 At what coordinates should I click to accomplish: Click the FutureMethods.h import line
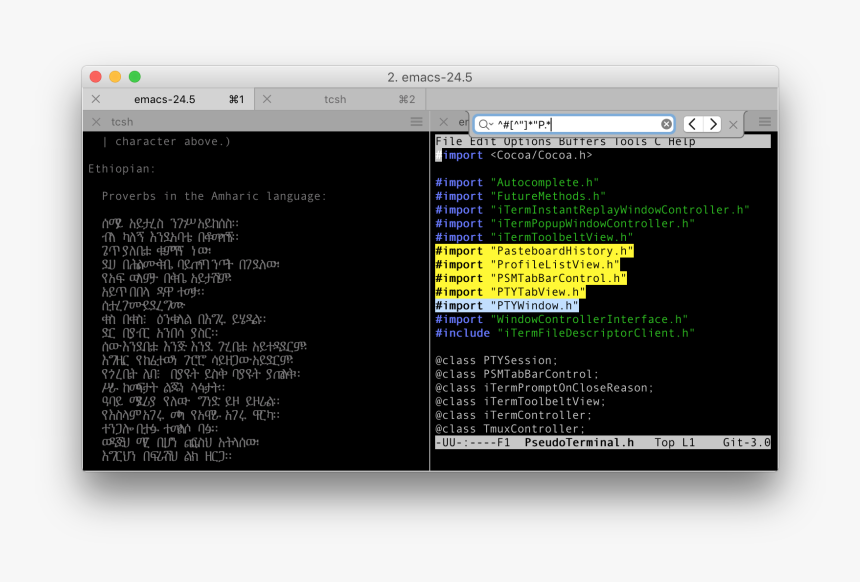pyautogui.click(x=520, y=196)
